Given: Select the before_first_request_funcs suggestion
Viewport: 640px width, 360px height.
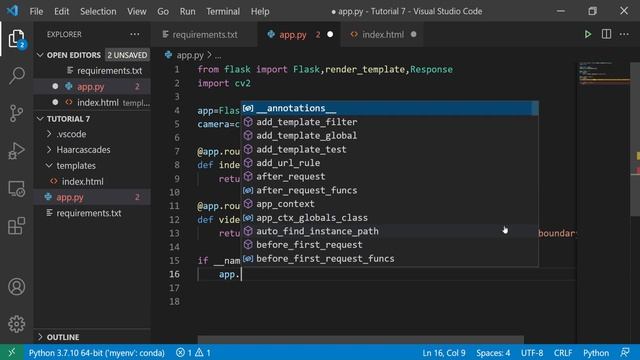Looking at the screenshot, I should coord(389,259).
